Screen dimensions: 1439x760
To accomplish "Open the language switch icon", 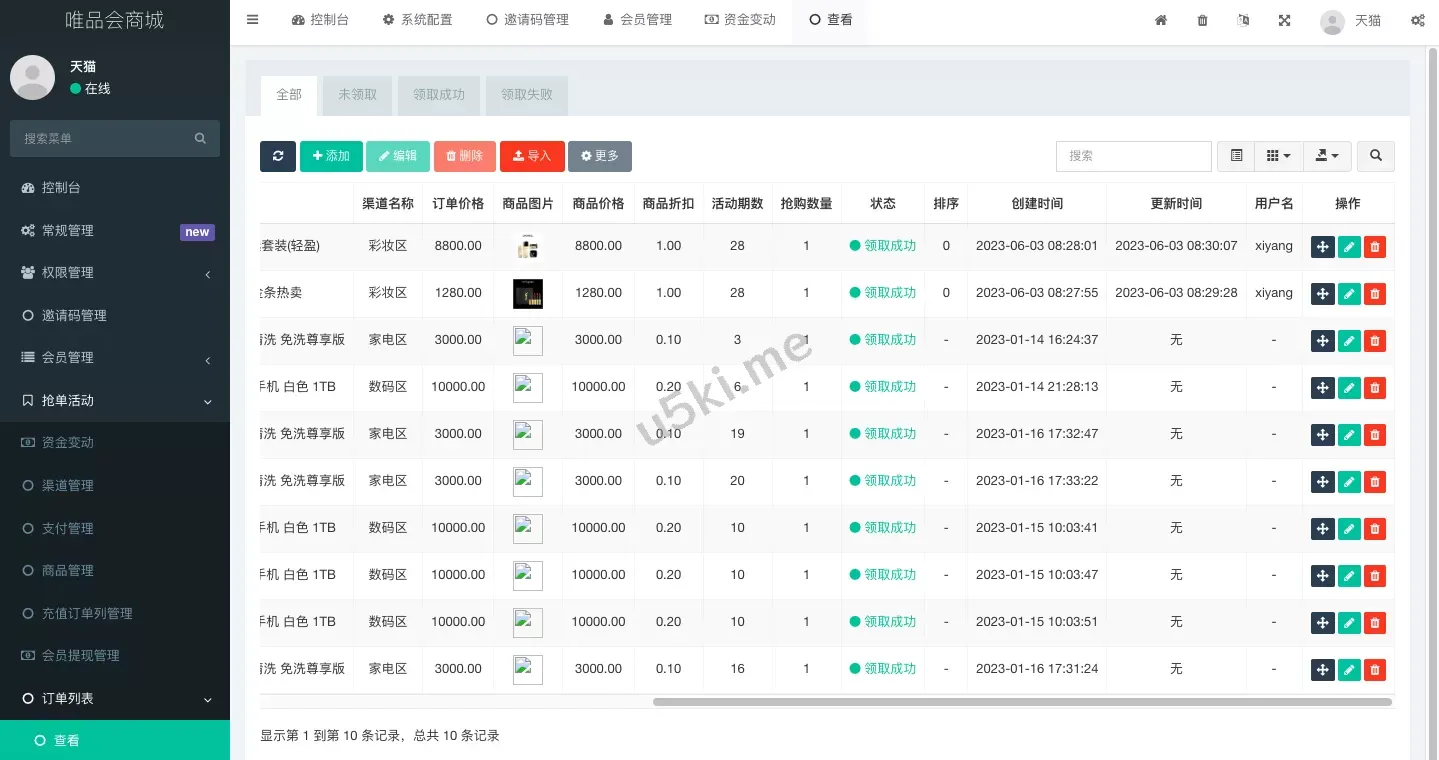I will point(1243,20).
